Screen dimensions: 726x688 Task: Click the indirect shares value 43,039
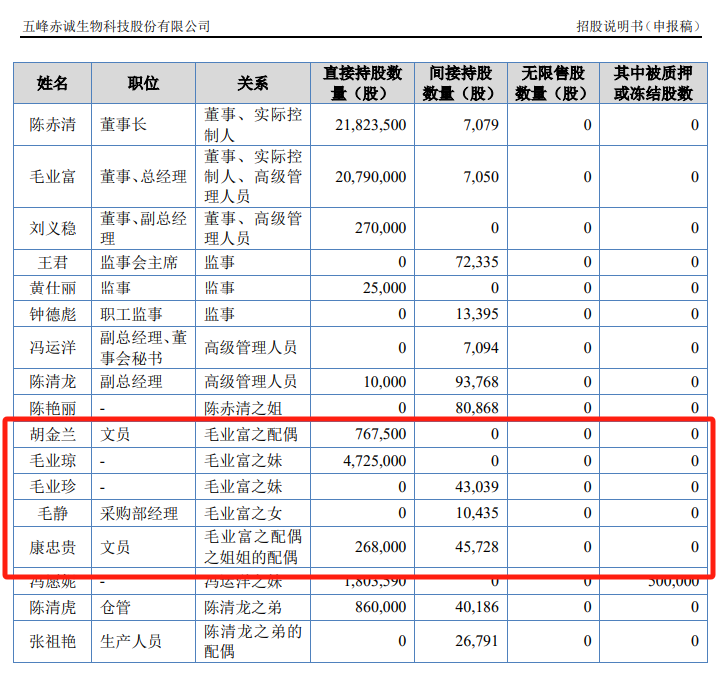click(x=477, y=487)
